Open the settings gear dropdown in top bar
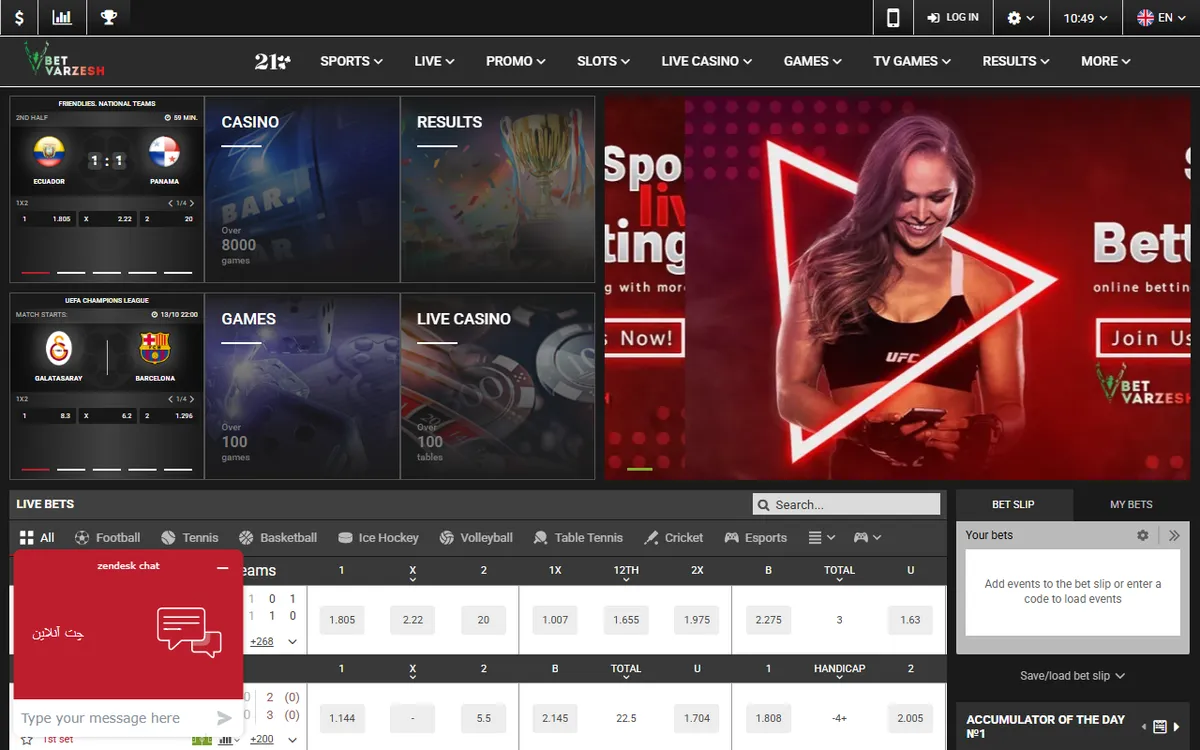Image resolution: width=1200 pixels, height=750 pixels. click(x=1020, y=18)
